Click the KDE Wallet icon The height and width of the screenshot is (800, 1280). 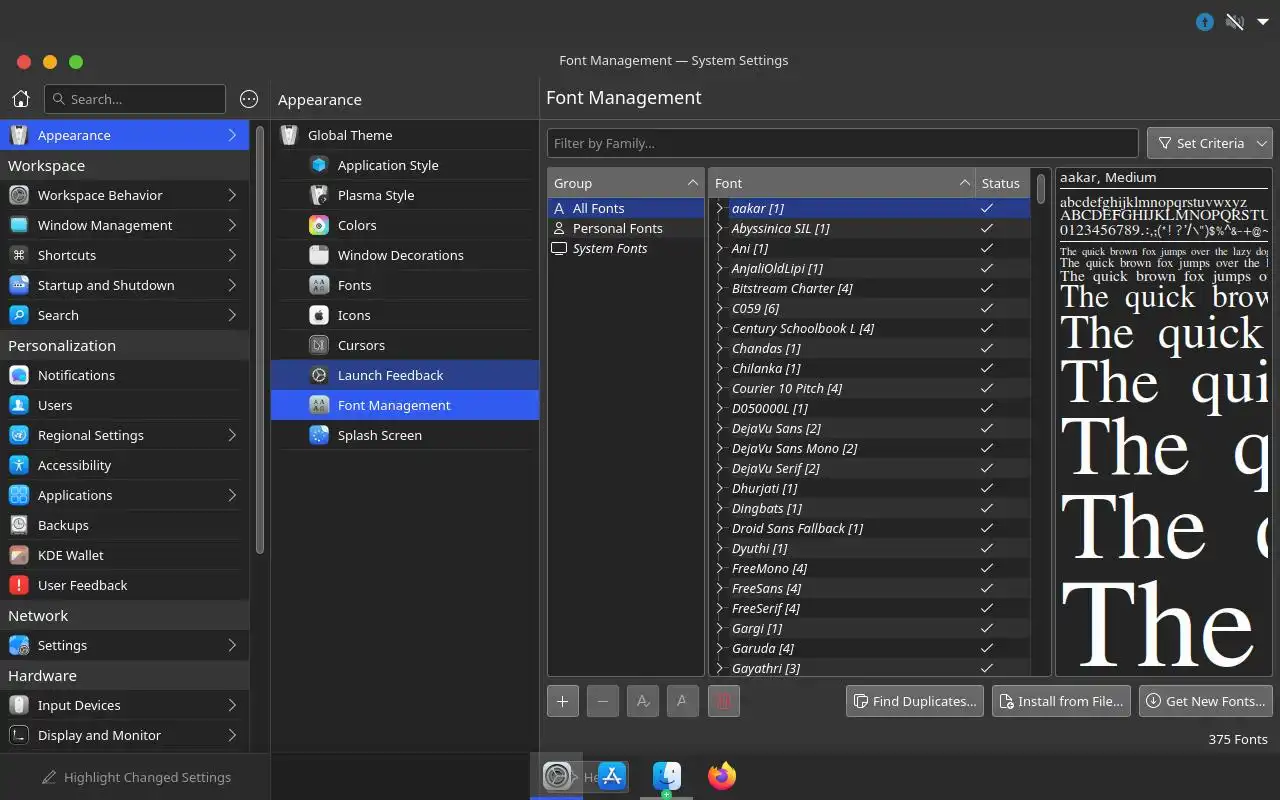click(18, 555)
